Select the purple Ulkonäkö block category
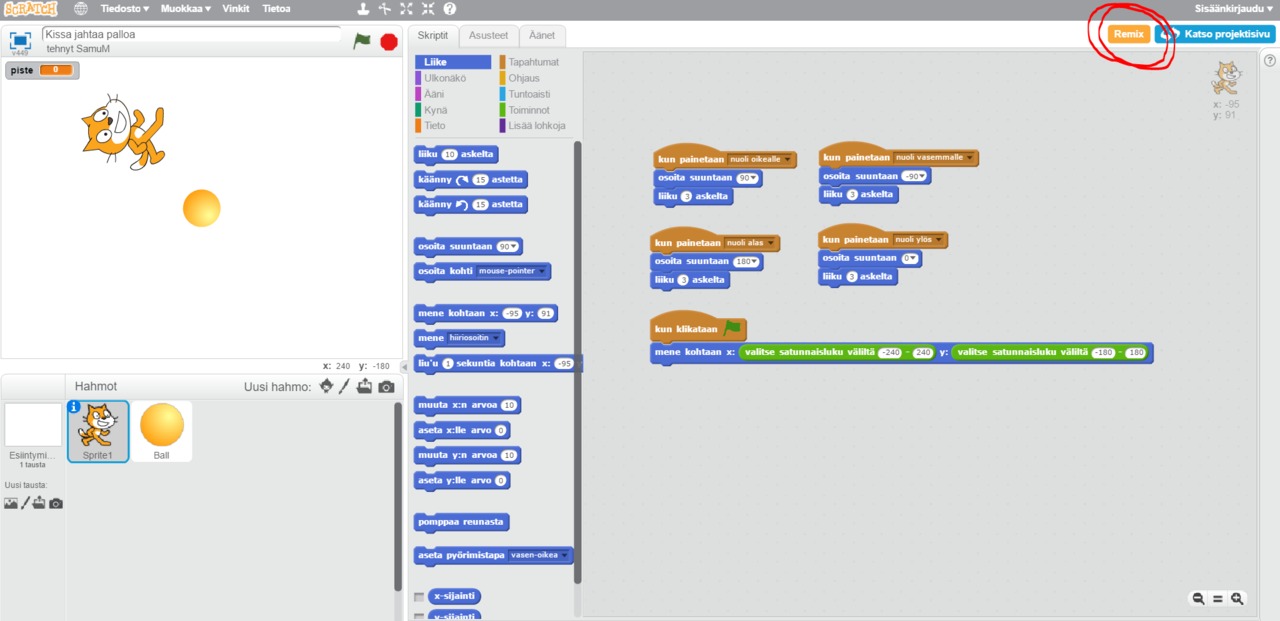This screenshot has width=1280, height=621. pyautogui.click(x=445, y=78)
